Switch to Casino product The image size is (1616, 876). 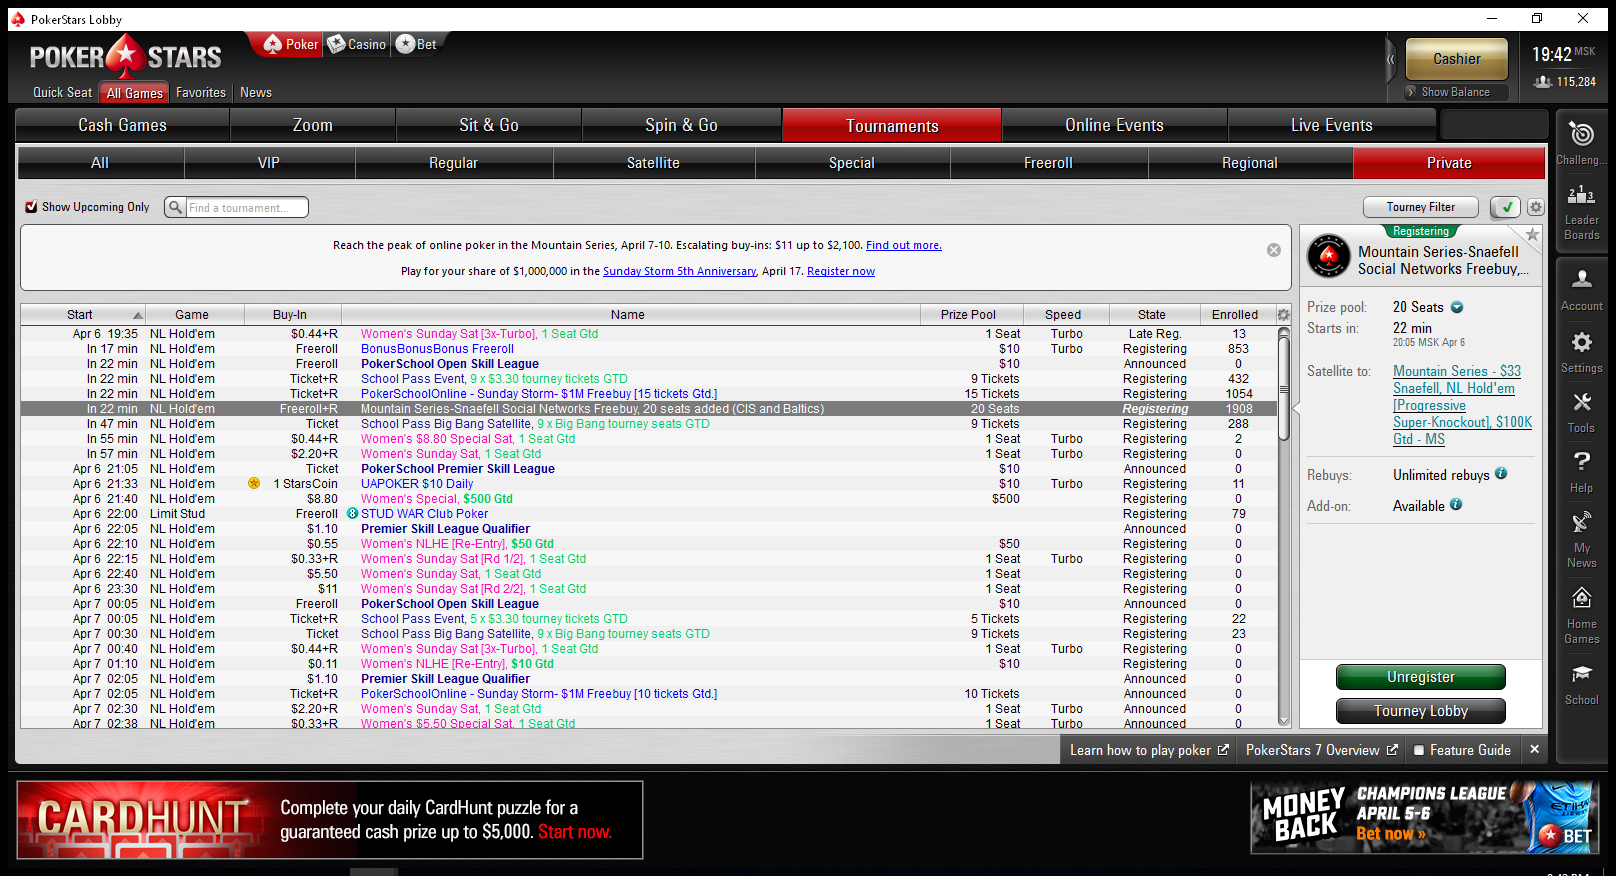(357, 44)
